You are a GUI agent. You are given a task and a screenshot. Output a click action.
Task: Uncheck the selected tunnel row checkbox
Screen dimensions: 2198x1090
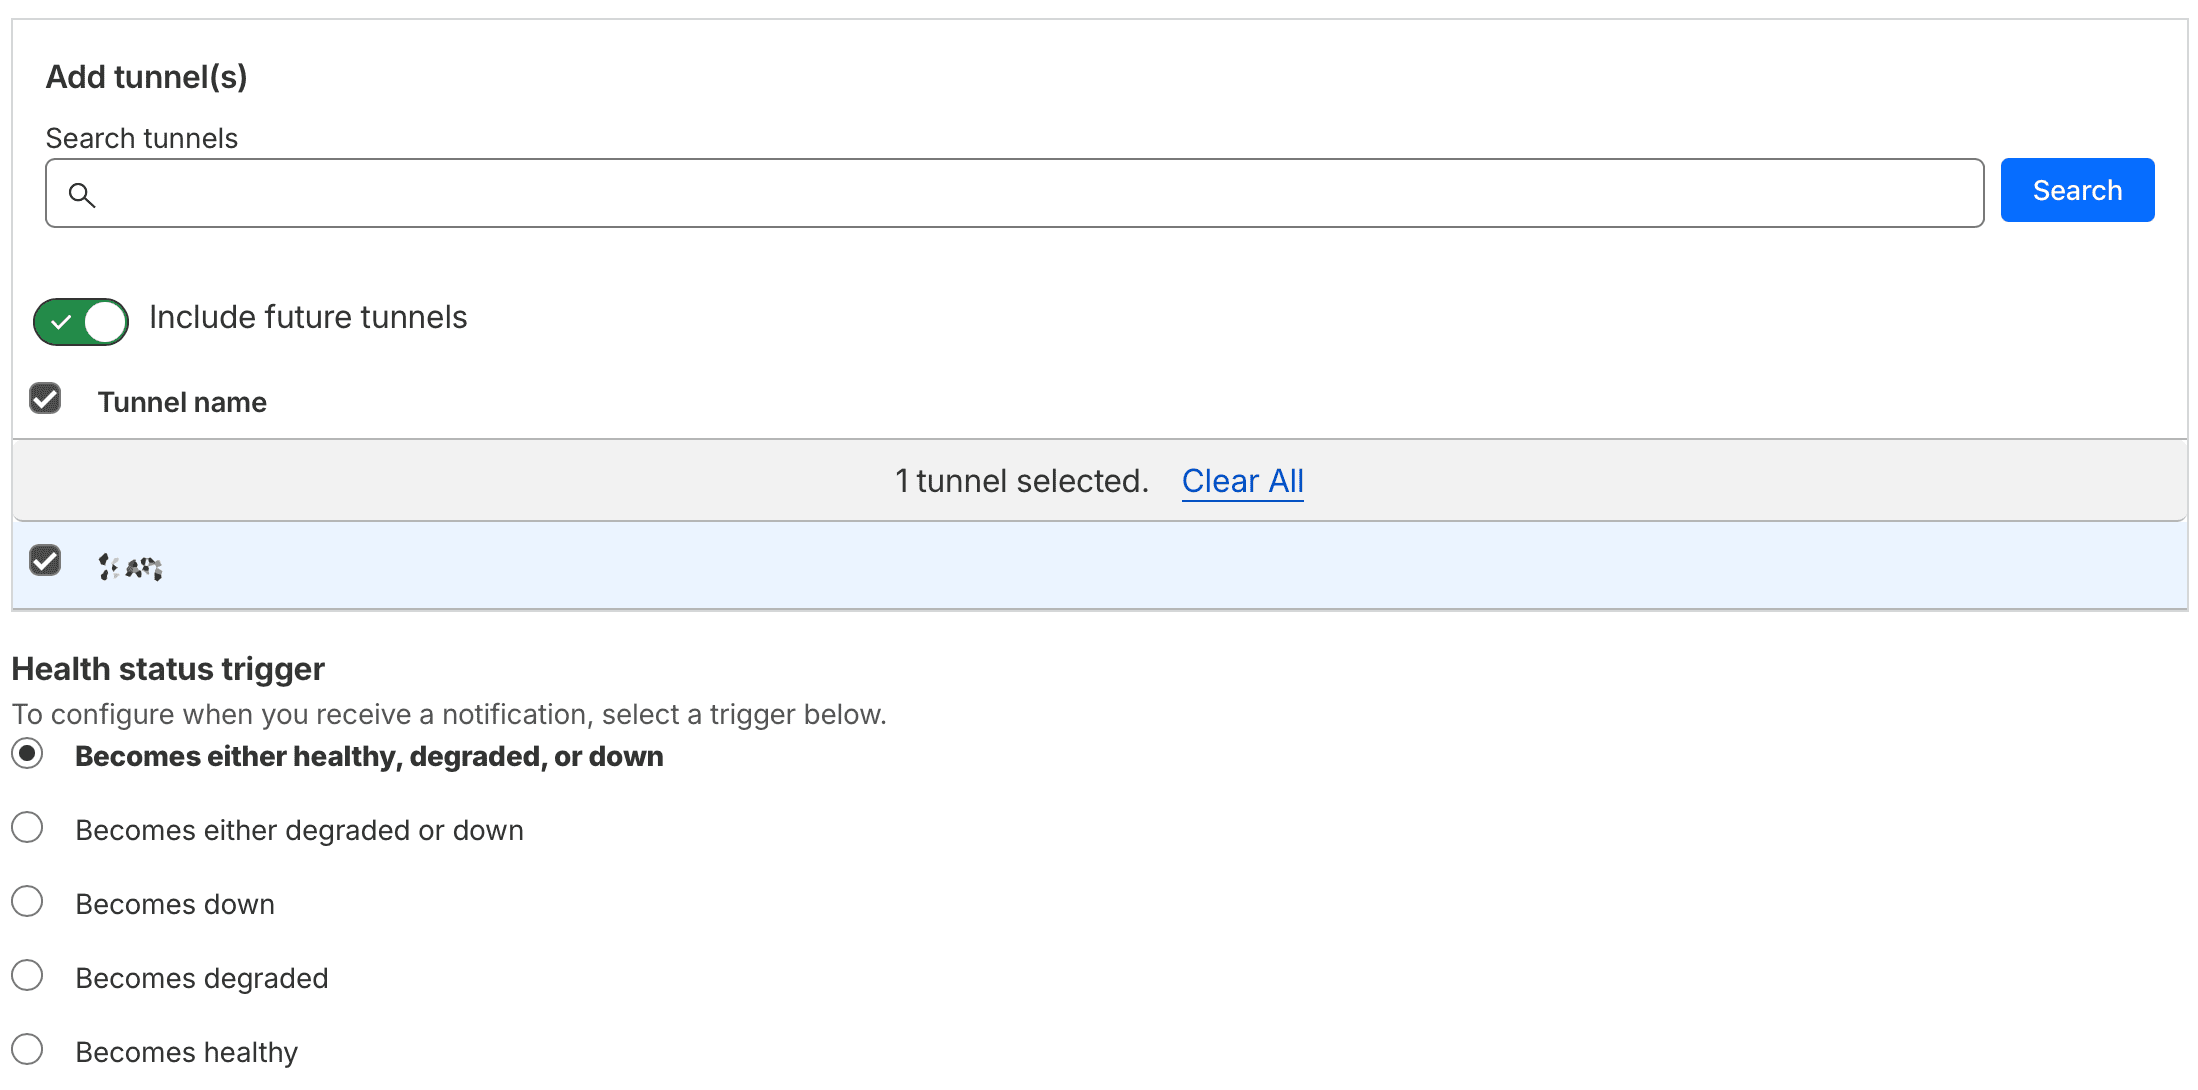click(45, 561)
